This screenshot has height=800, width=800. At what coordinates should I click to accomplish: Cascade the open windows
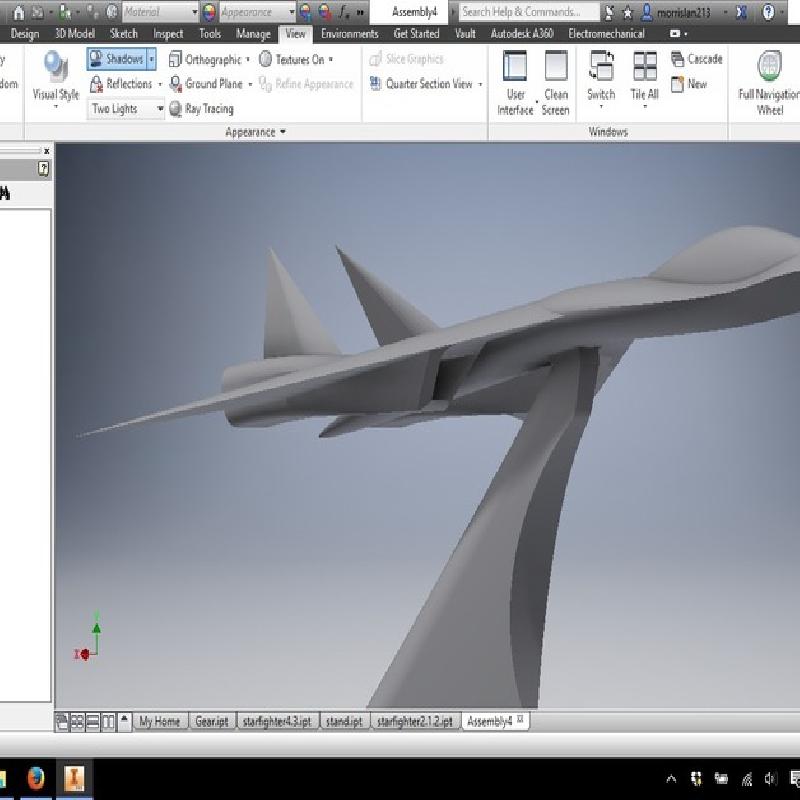coord(697,59)
